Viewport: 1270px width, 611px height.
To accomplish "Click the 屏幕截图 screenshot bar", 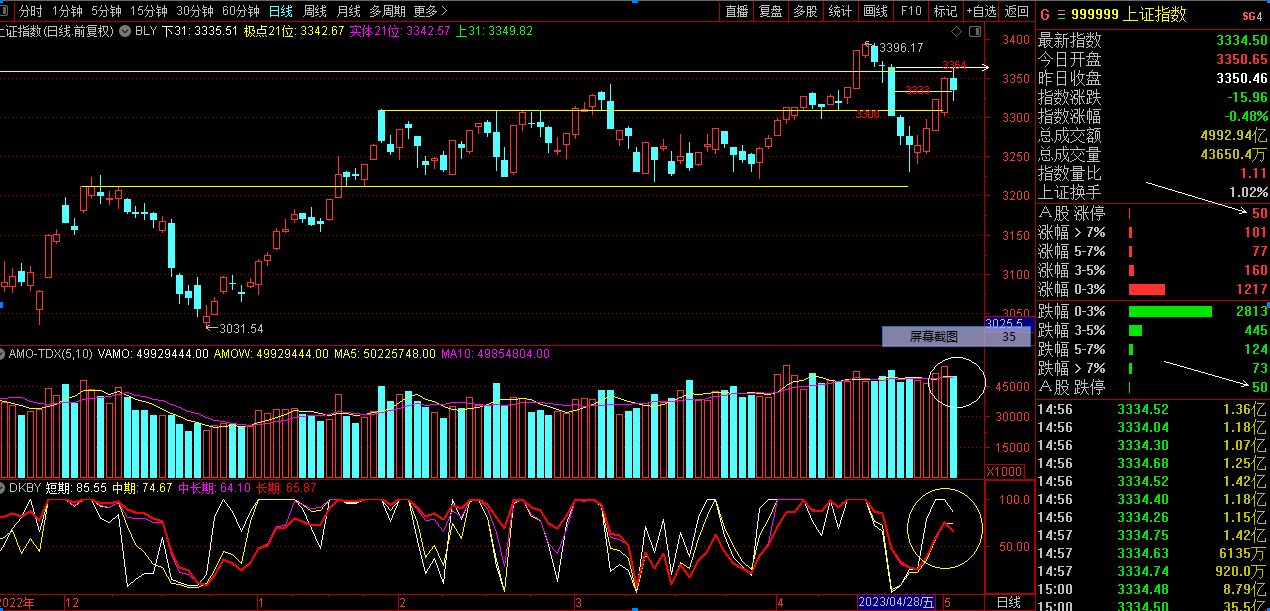I will click(933, 337).
